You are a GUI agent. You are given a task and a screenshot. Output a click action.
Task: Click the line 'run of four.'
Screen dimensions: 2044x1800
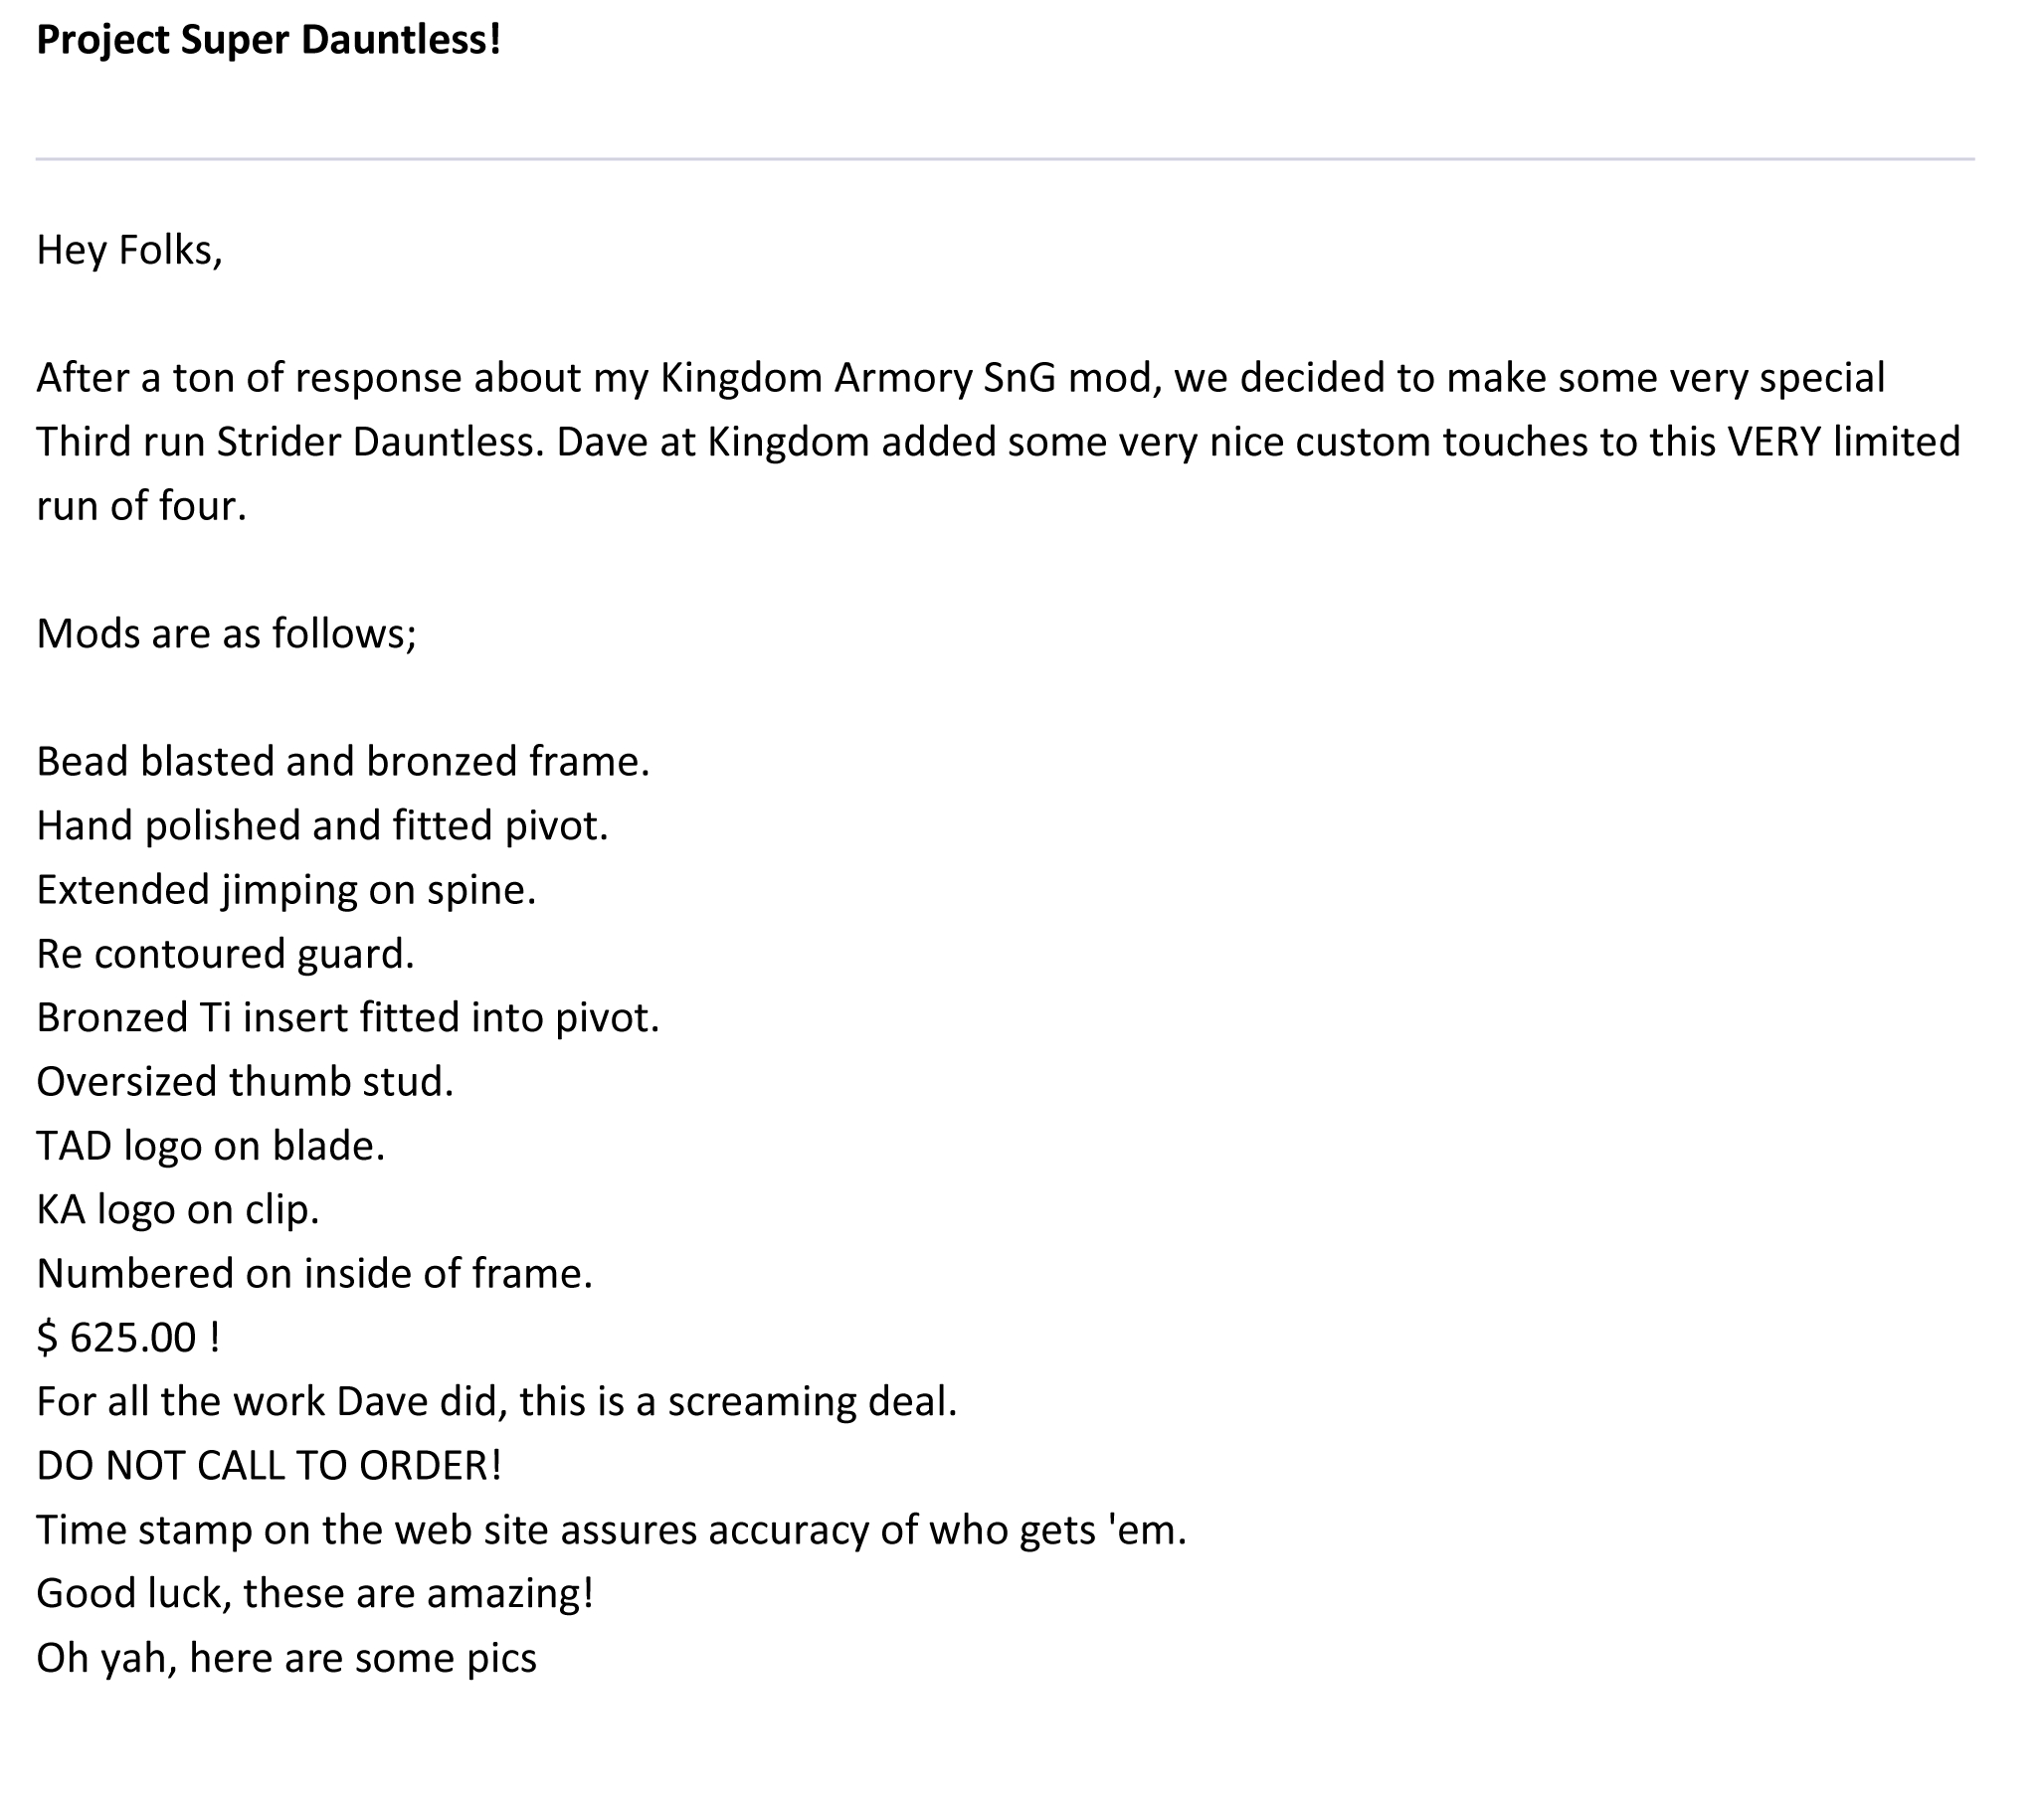tap(141, 506)
